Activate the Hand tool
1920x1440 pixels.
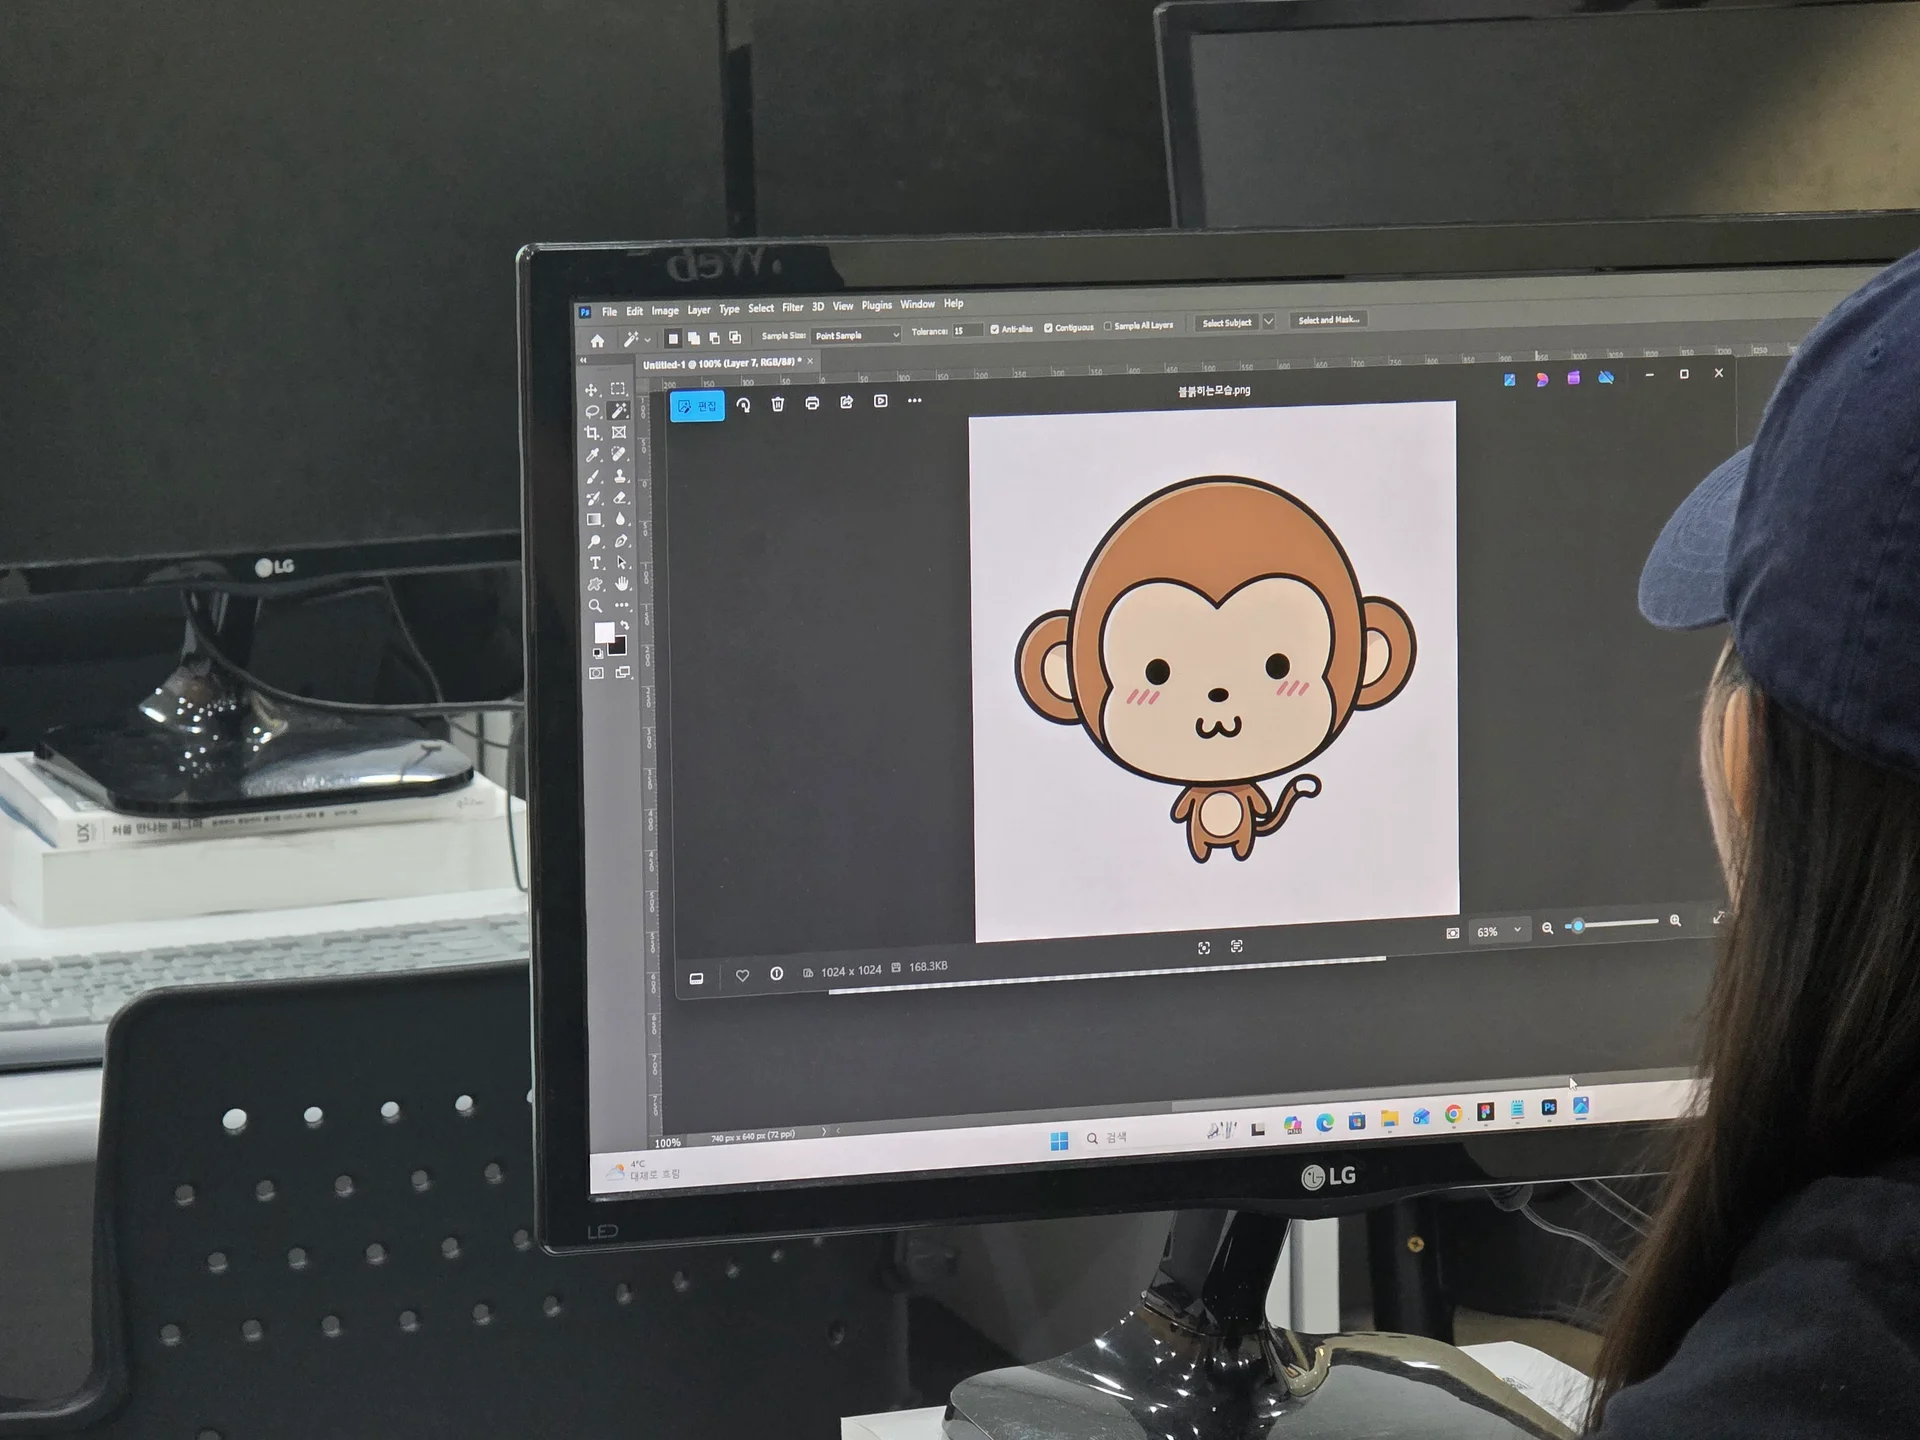622,584
